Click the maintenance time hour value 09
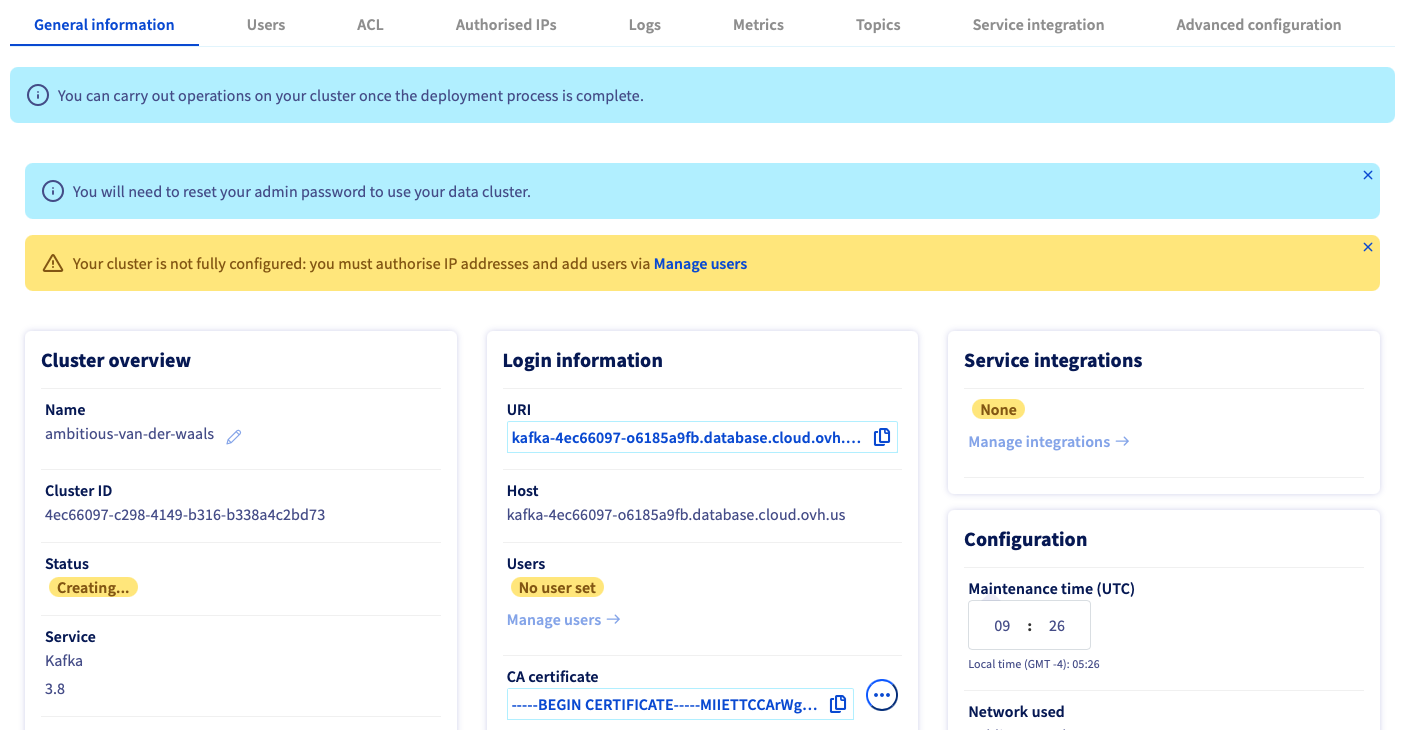 pos(1002,626)
